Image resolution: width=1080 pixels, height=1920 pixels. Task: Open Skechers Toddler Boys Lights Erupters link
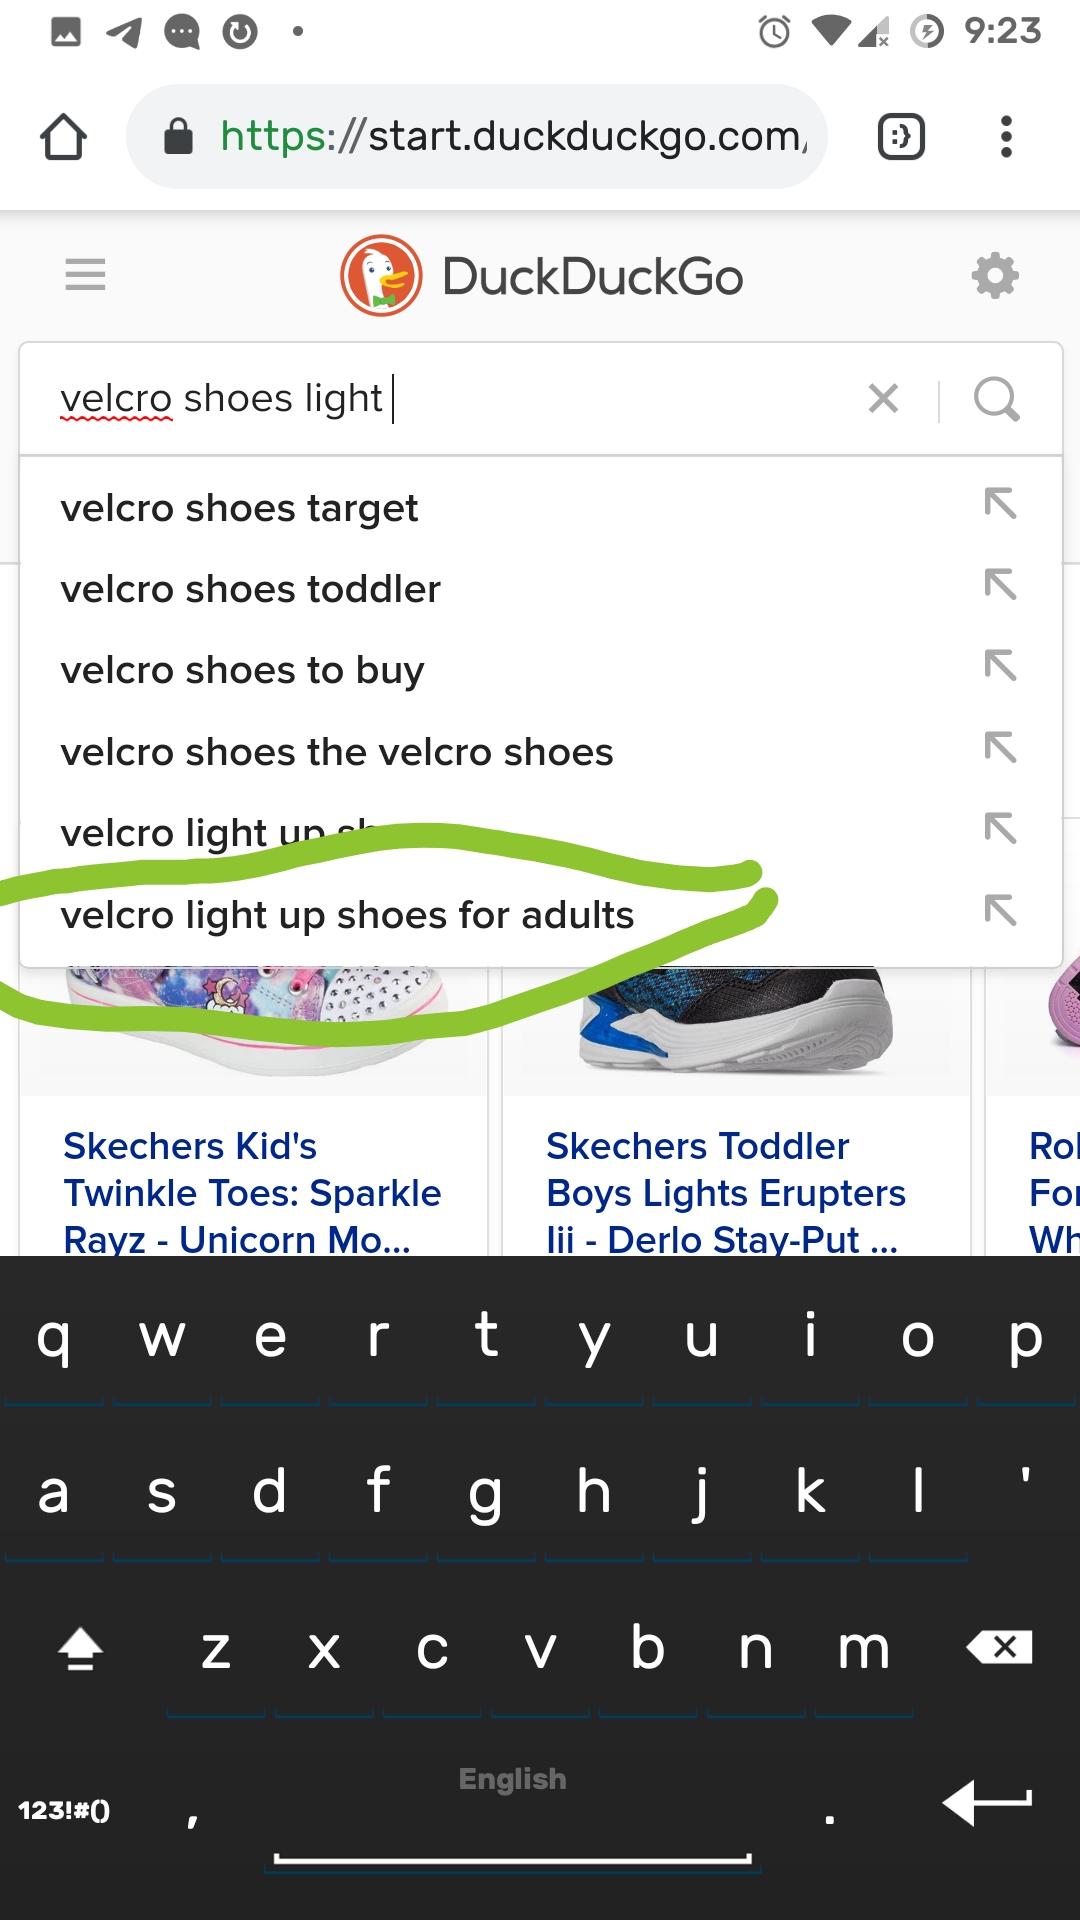pyautogui.click(x=725, y=1192)
